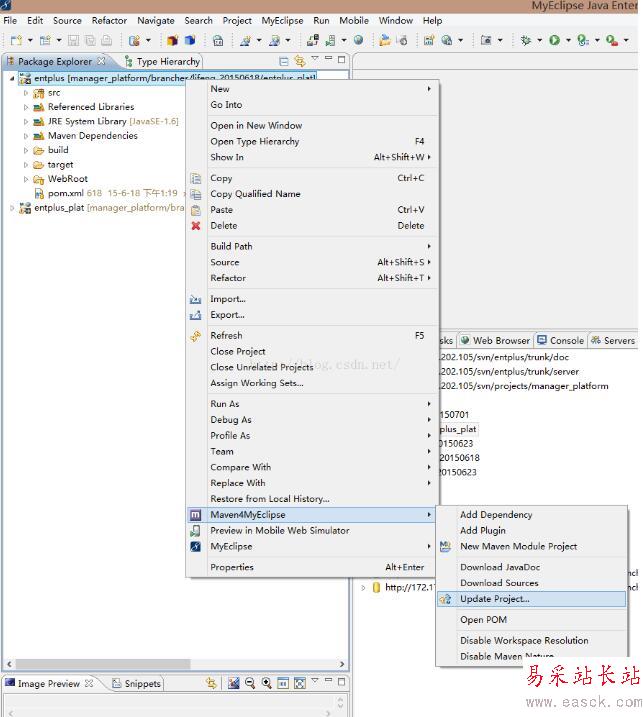The width and height of the screenshot is (643, 717).
Task: Expand the target folder
Action: pyautogui.click(x=26, y=165)
